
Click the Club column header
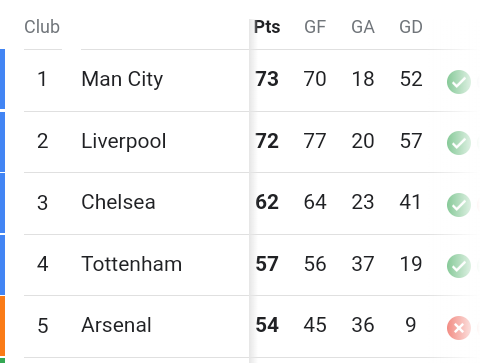coord(42,27)
